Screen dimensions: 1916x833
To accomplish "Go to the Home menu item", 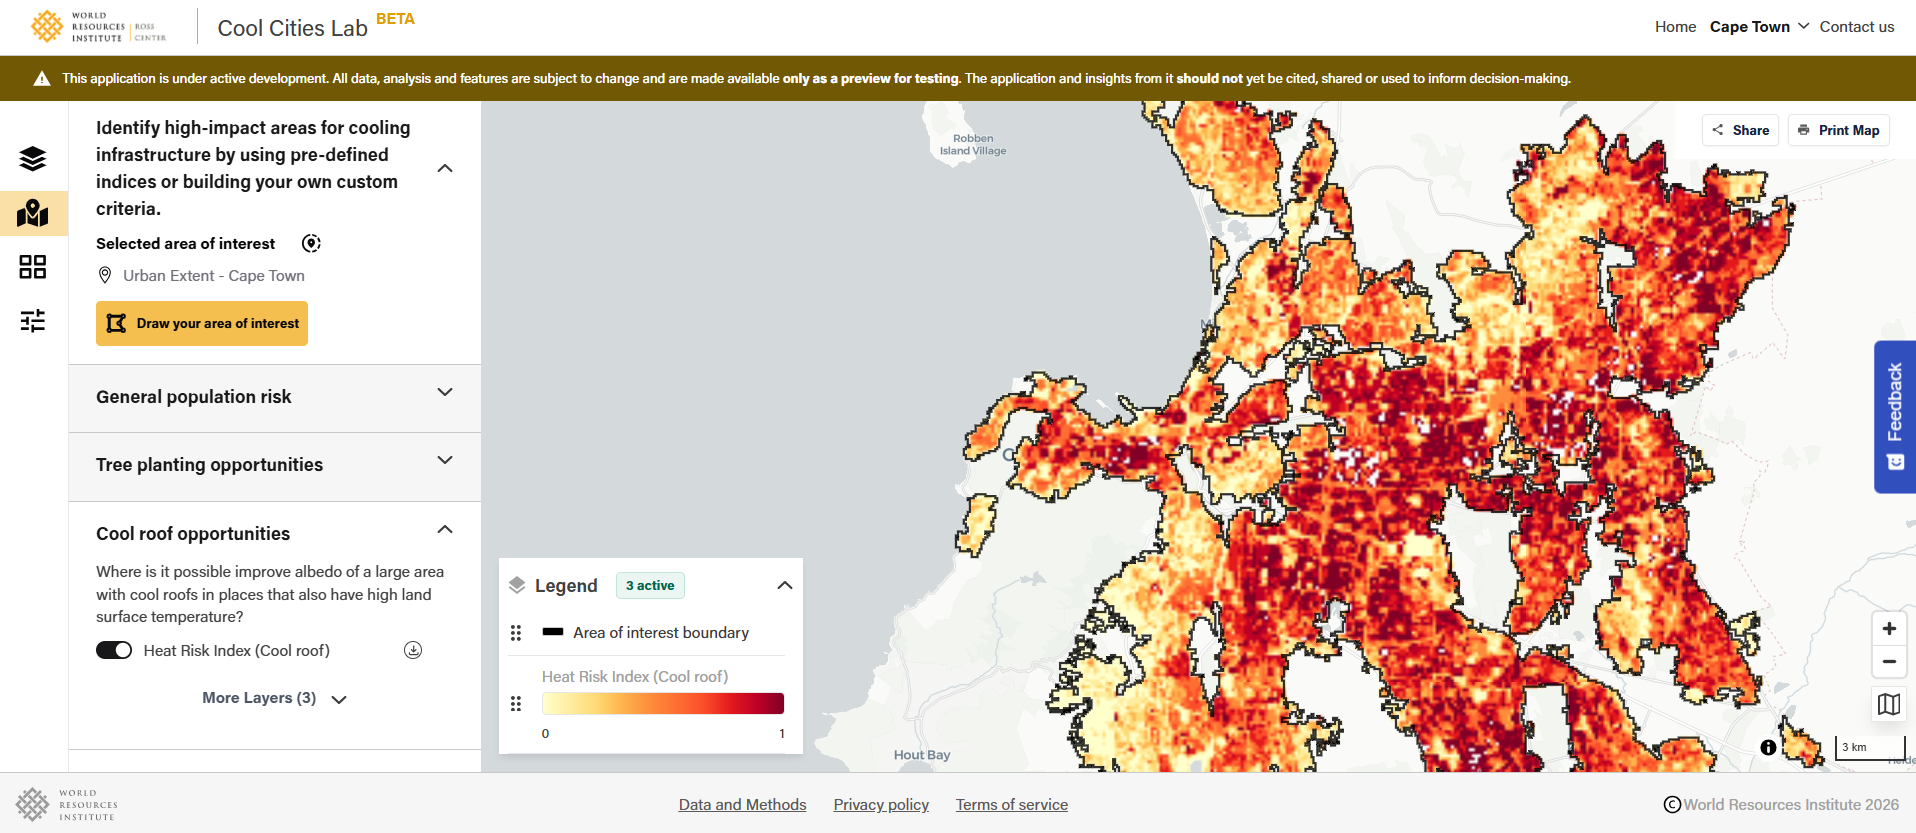I will click(x=1675, y=27).
